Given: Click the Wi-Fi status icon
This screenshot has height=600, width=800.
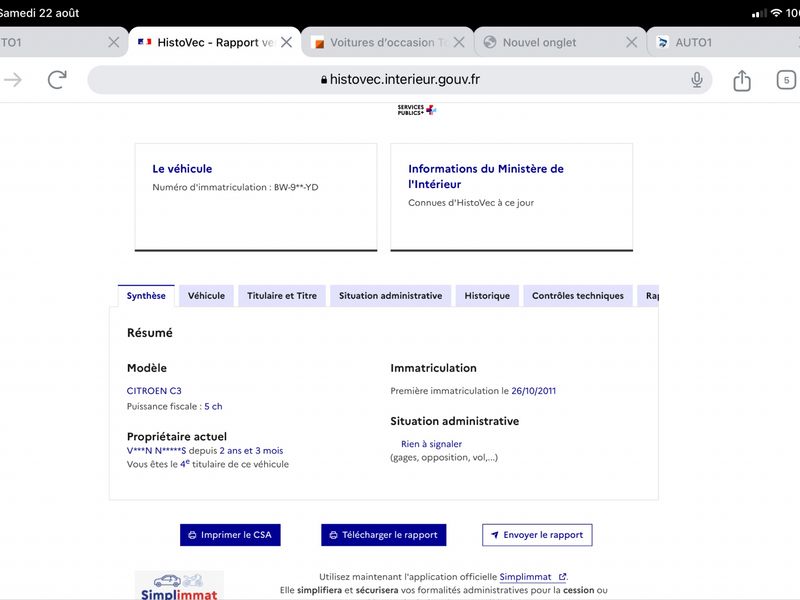Looking at the screenshot, I should pos(776,13).
